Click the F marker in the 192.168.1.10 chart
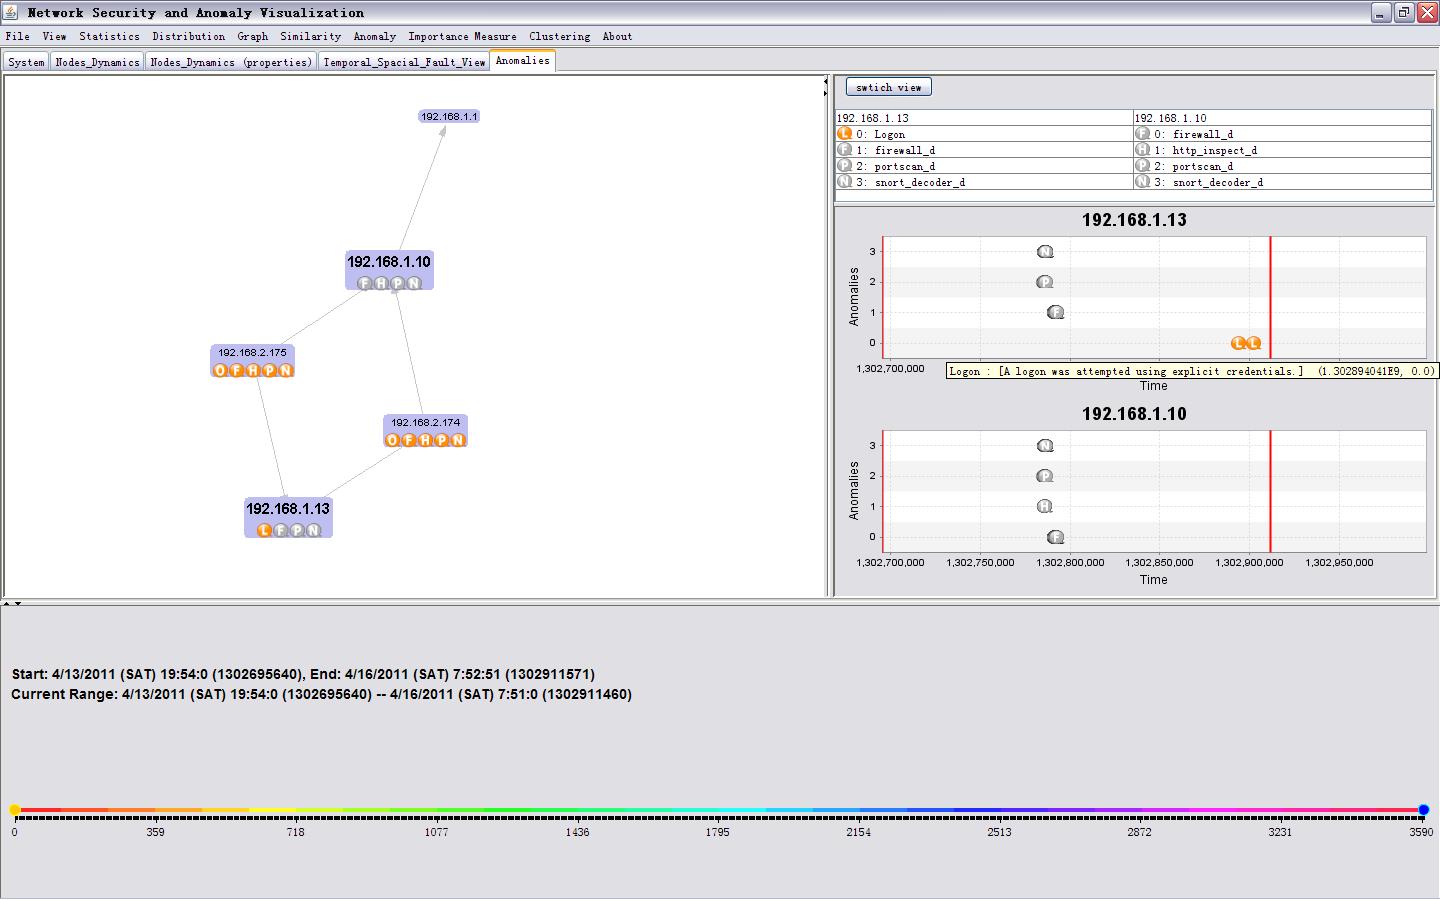The image size is (1440, 900). (x=1055, y=537)
